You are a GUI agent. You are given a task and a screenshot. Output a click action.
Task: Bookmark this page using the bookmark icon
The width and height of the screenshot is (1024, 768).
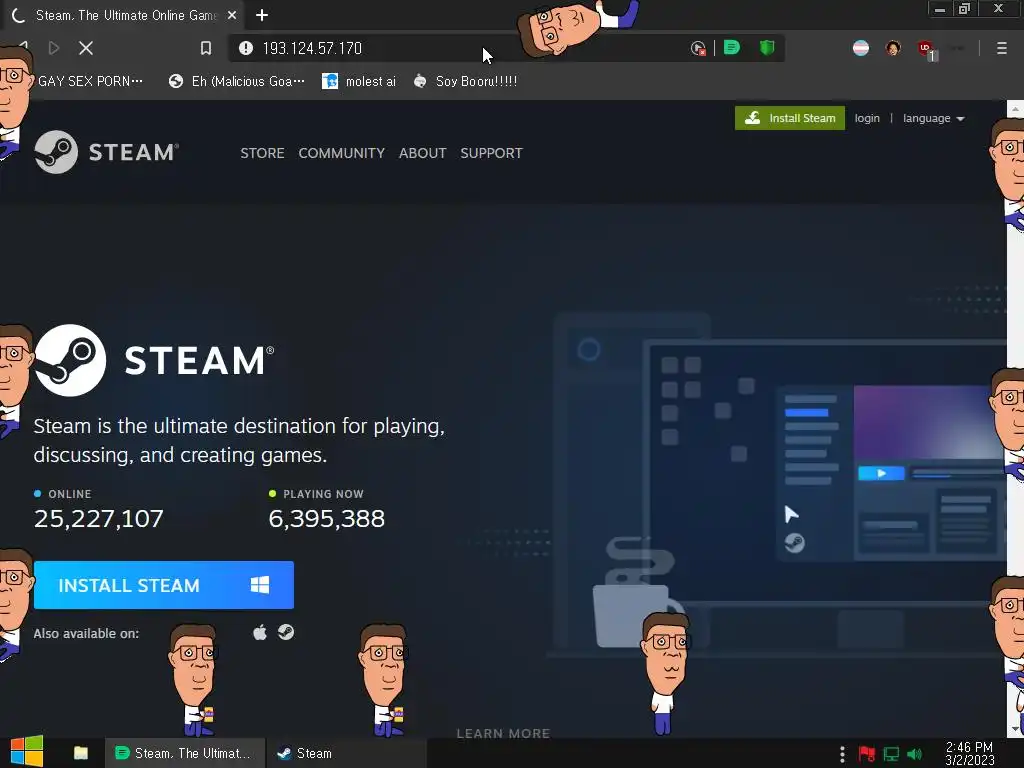click(206, 48)
